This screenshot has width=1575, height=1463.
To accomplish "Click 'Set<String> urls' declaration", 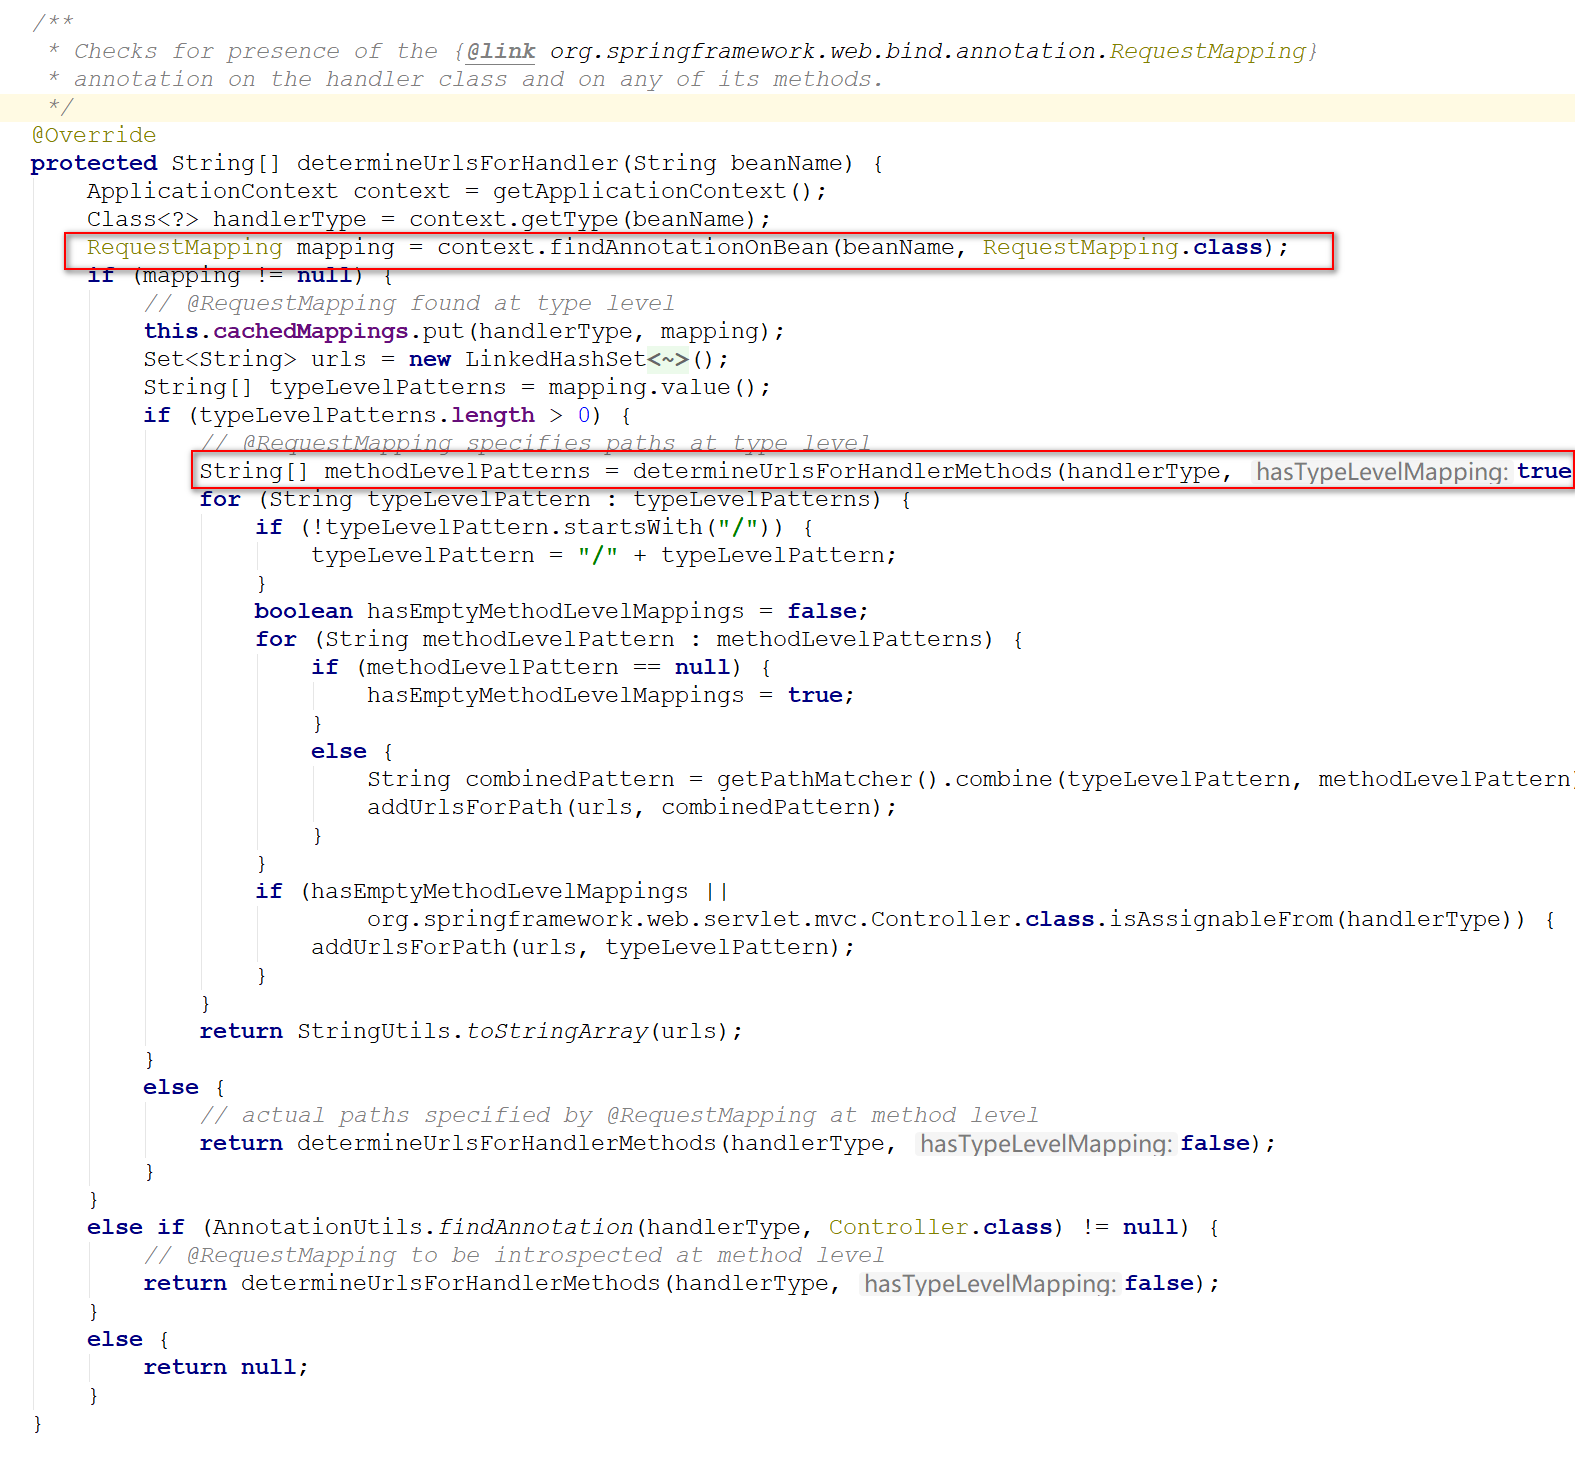I will [x=255, y=359].
